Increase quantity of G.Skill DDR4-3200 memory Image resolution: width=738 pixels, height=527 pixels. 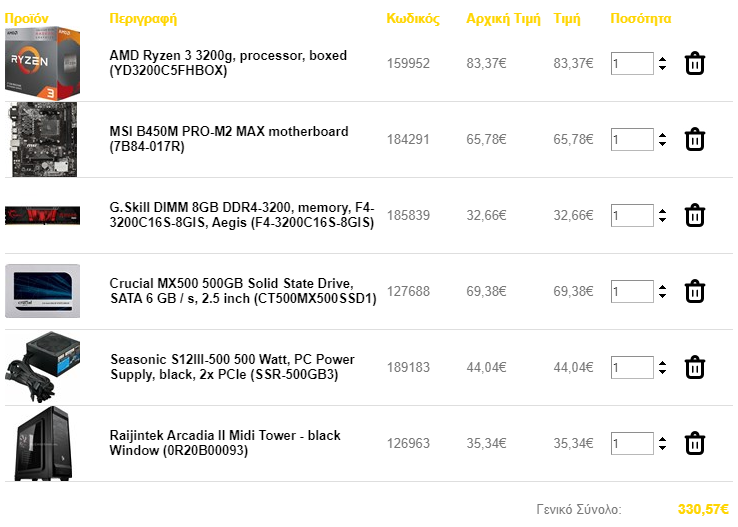click(x=662, y=211)
